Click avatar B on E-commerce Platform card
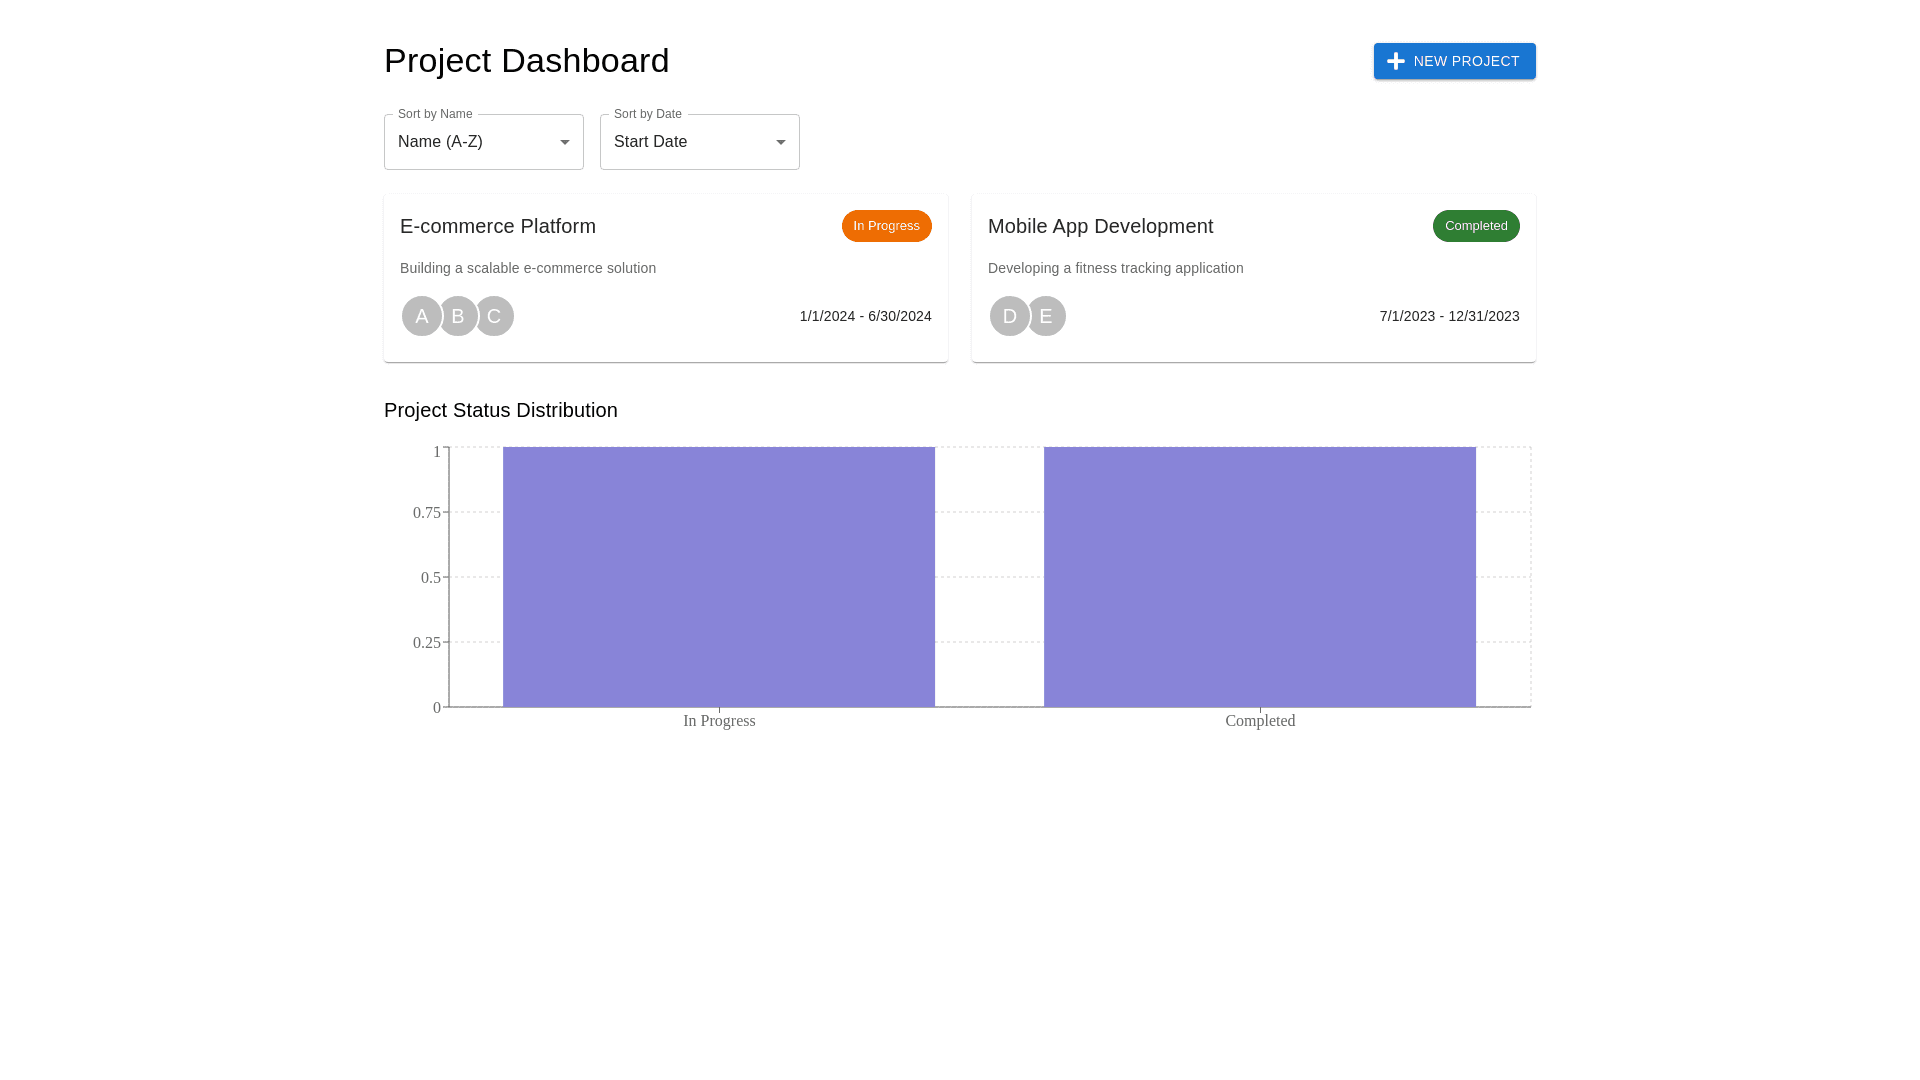This screenshot has width=1920, height=1080. point(458,316)
